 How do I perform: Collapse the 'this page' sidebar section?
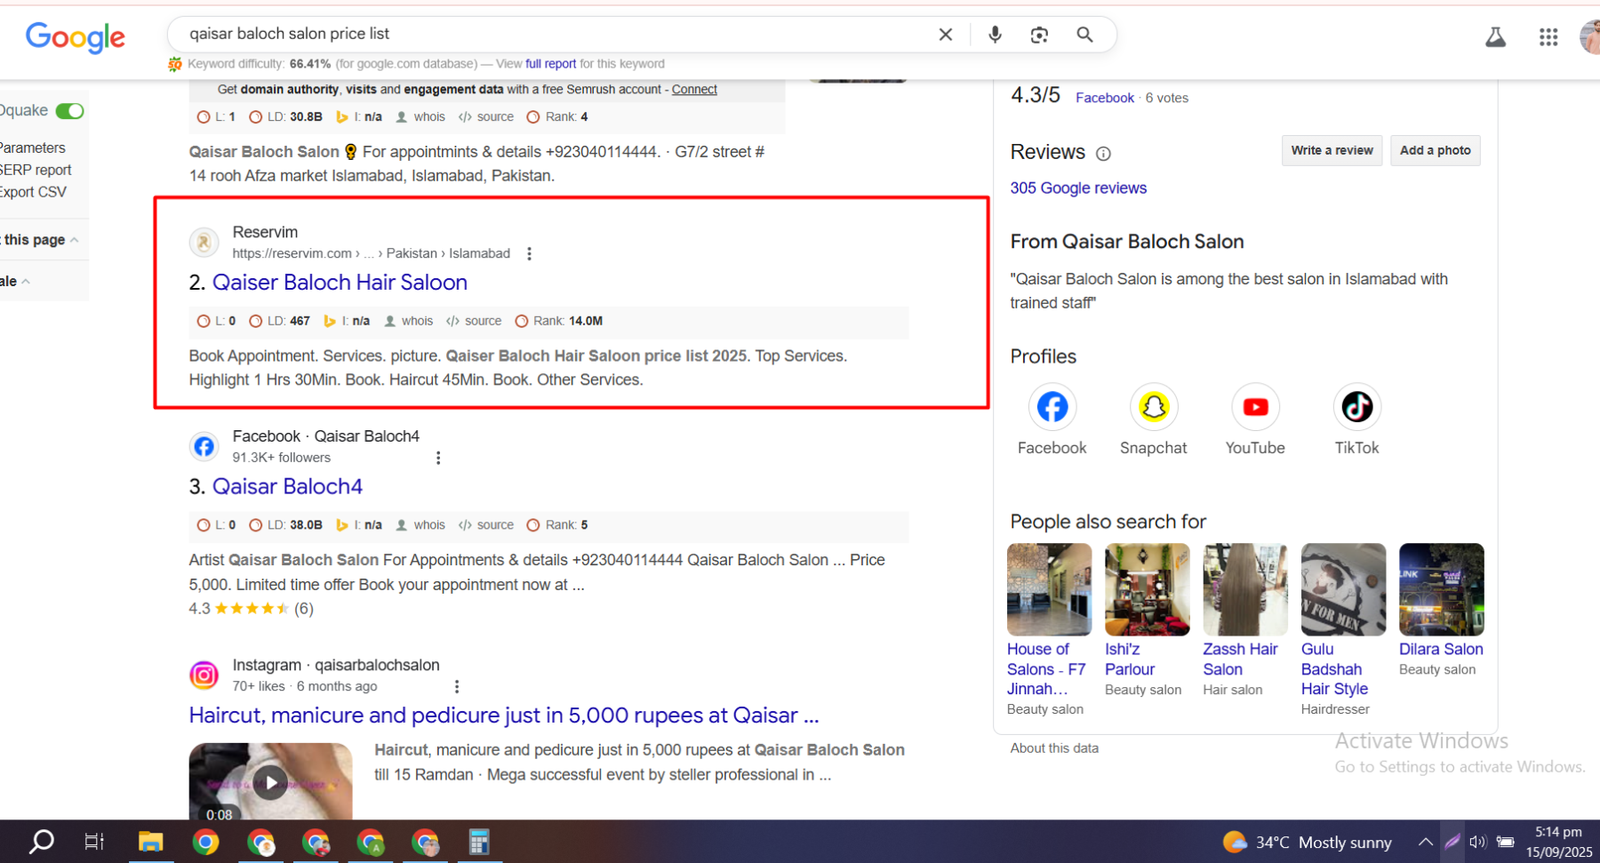(x=74, y=240)
